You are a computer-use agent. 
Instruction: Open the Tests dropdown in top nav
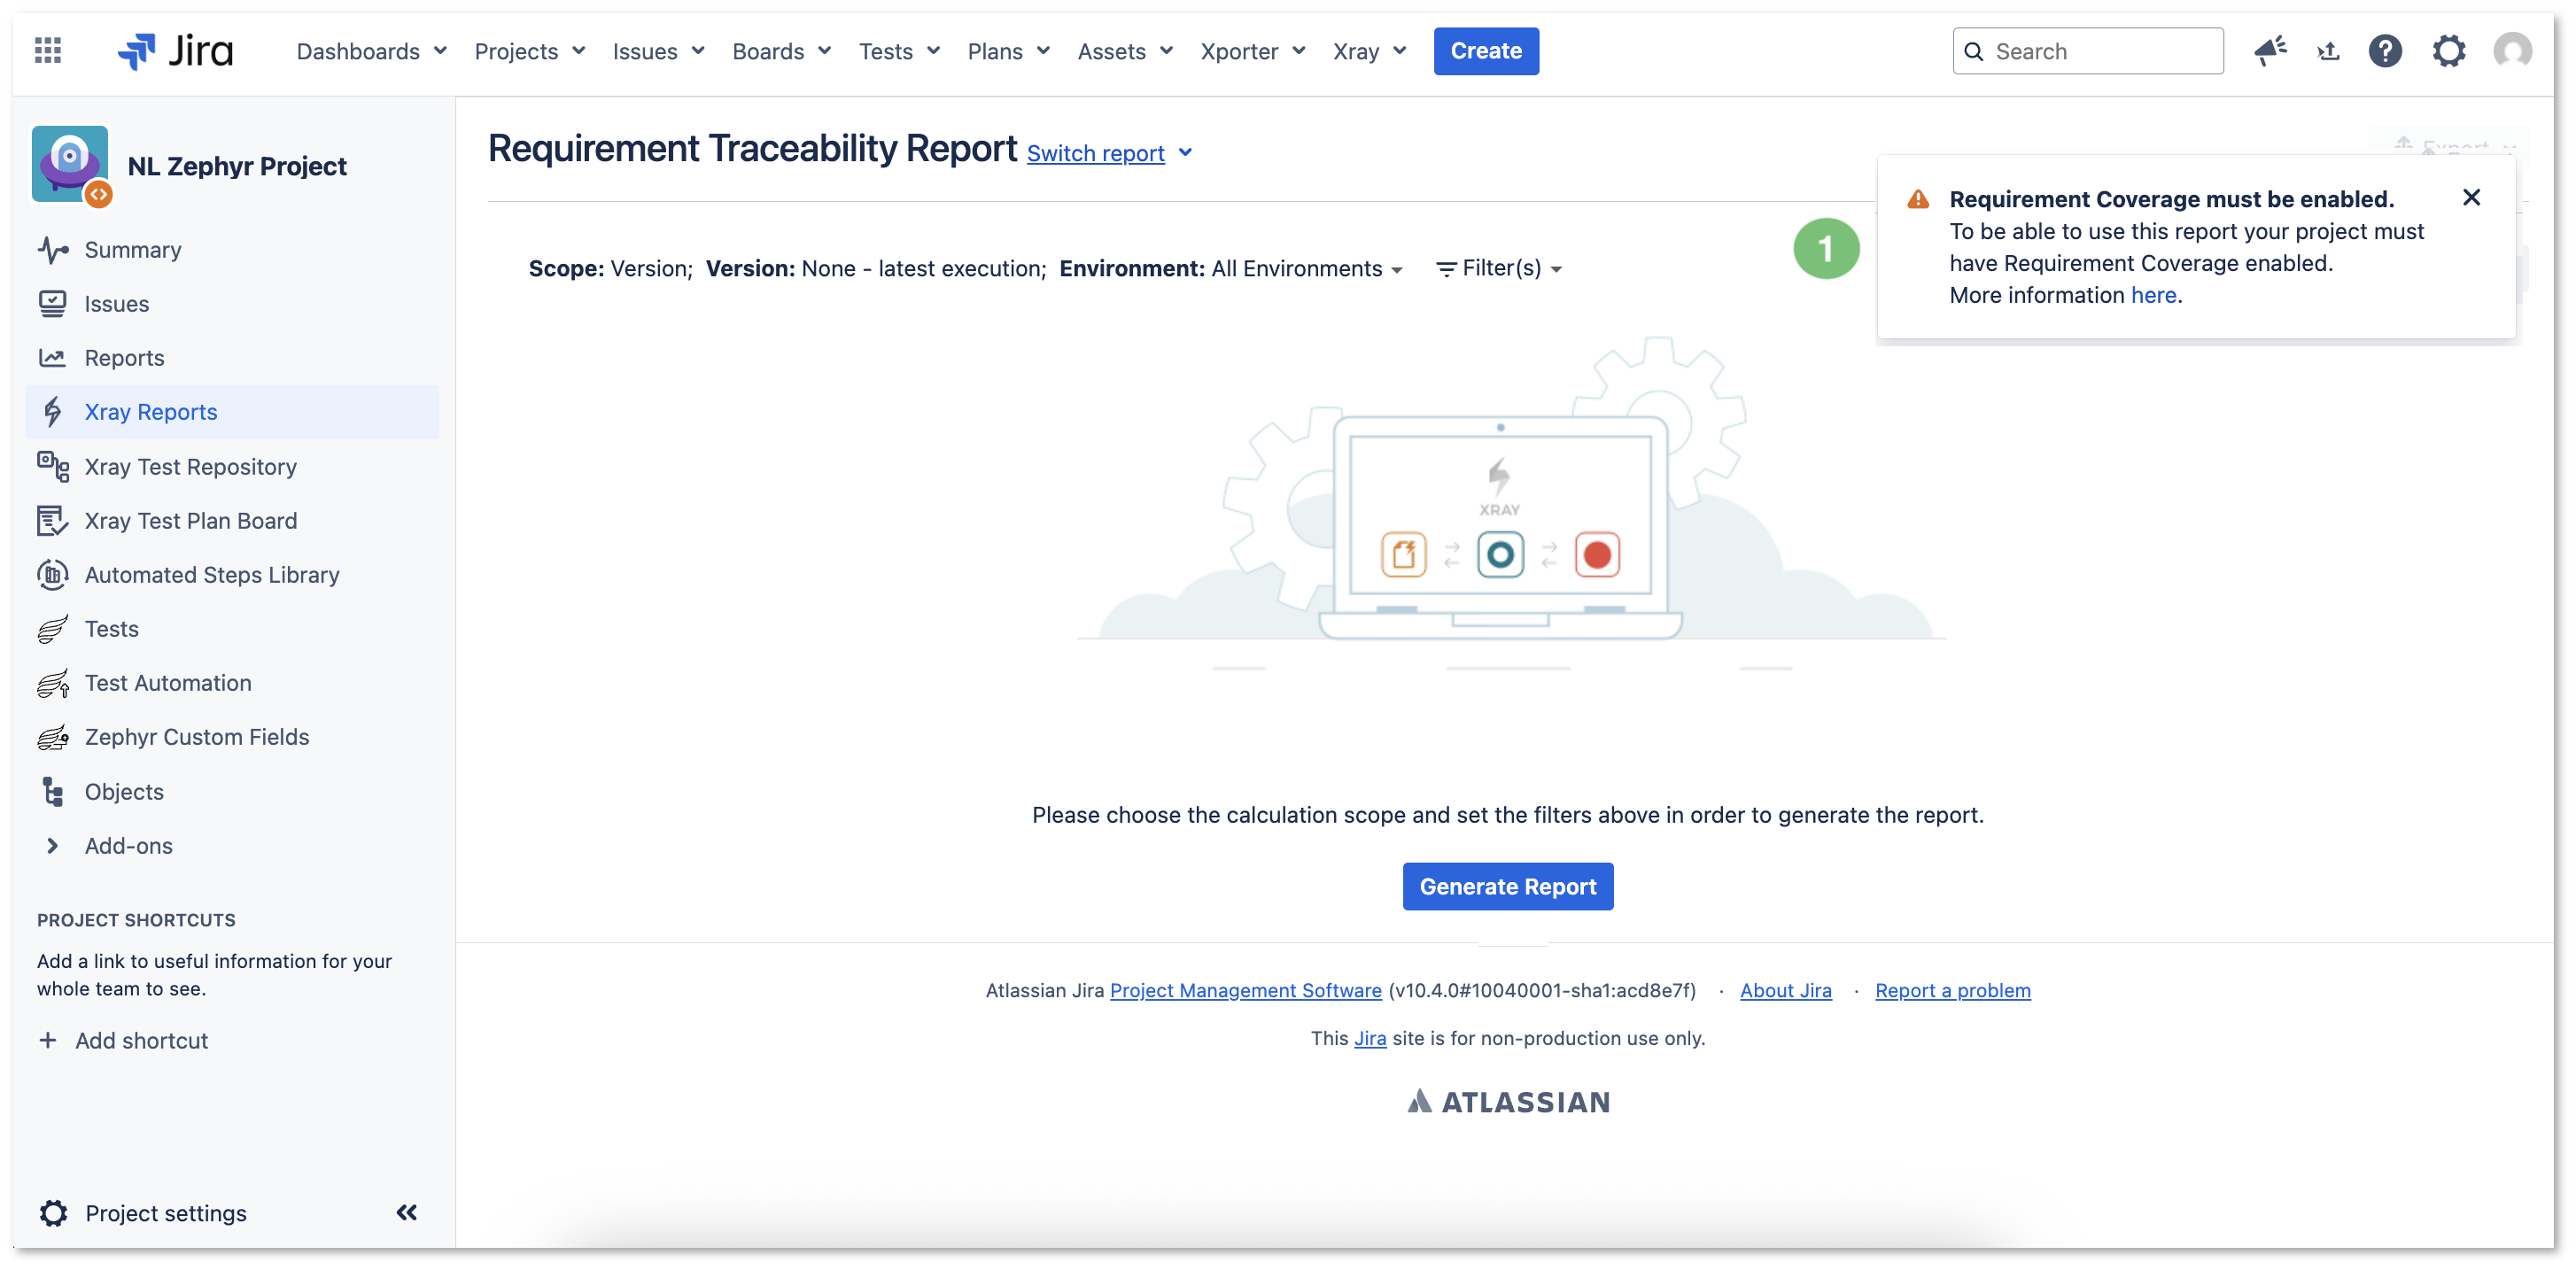[x=899, y=51]
